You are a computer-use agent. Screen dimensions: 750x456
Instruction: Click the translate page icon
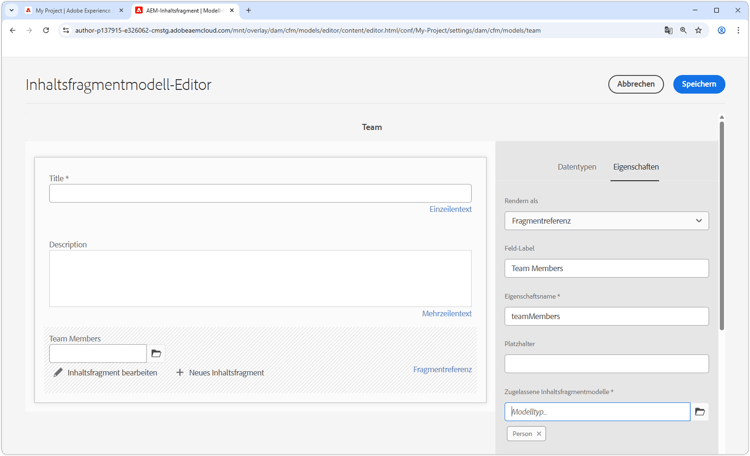point(668,30)
